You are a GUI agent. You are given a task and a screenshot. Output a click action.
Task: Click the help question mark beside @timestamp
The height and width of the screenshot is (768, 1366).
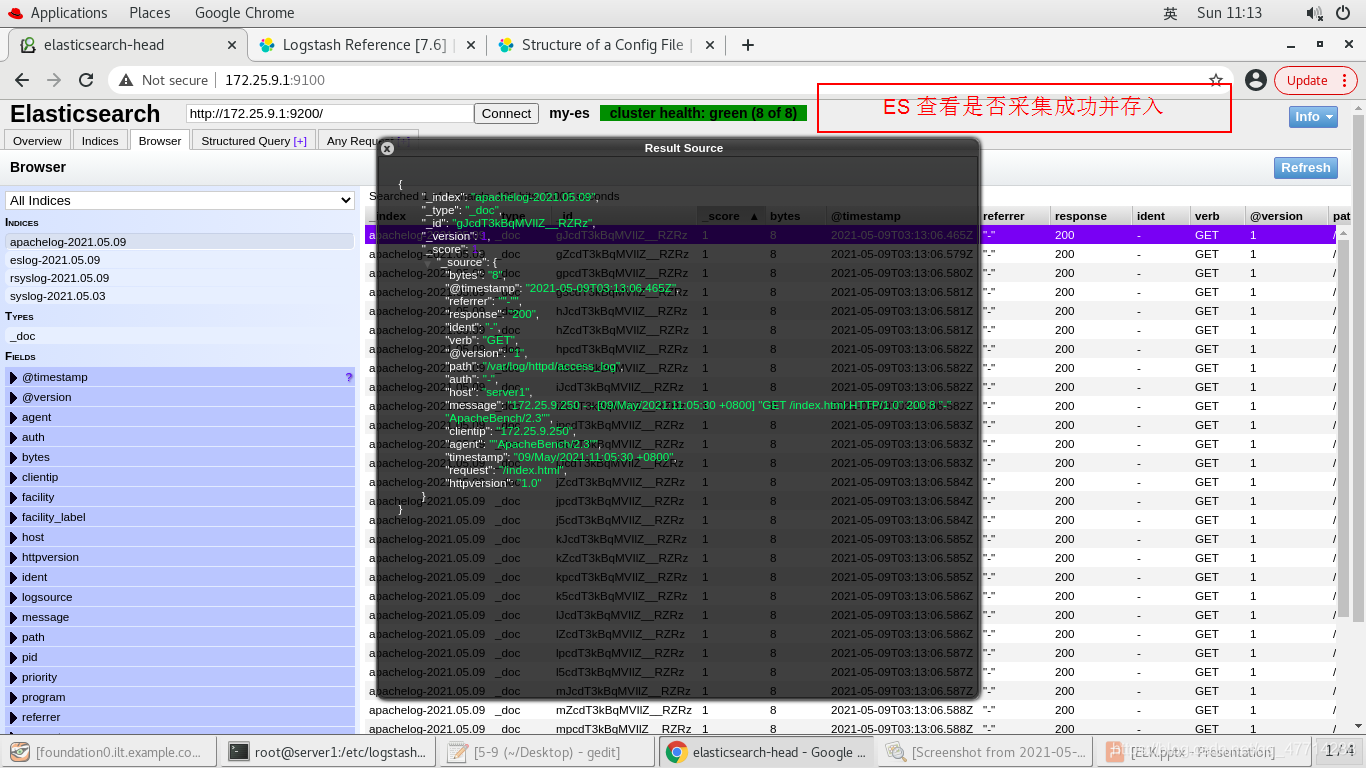click(x=349, y=377)
